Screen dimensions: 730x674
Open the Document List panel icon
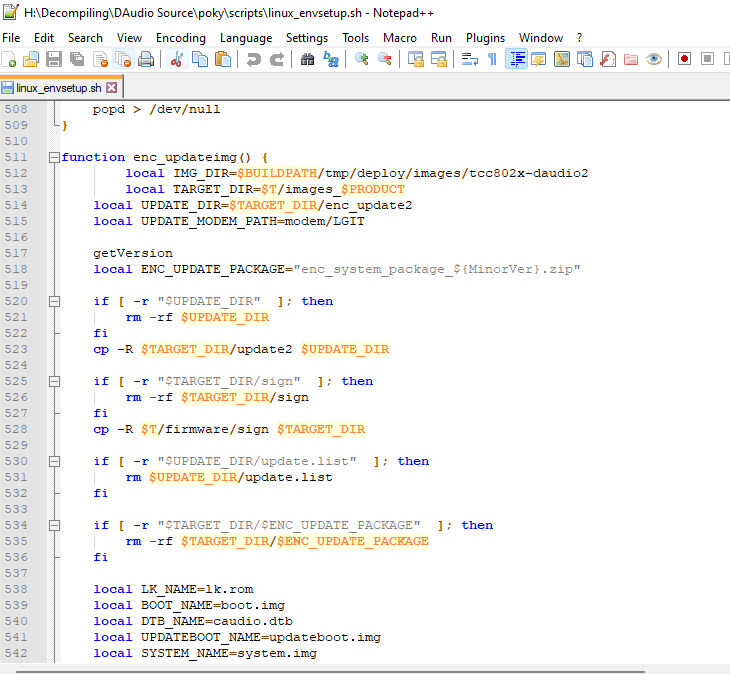click(x=585, y=60)
